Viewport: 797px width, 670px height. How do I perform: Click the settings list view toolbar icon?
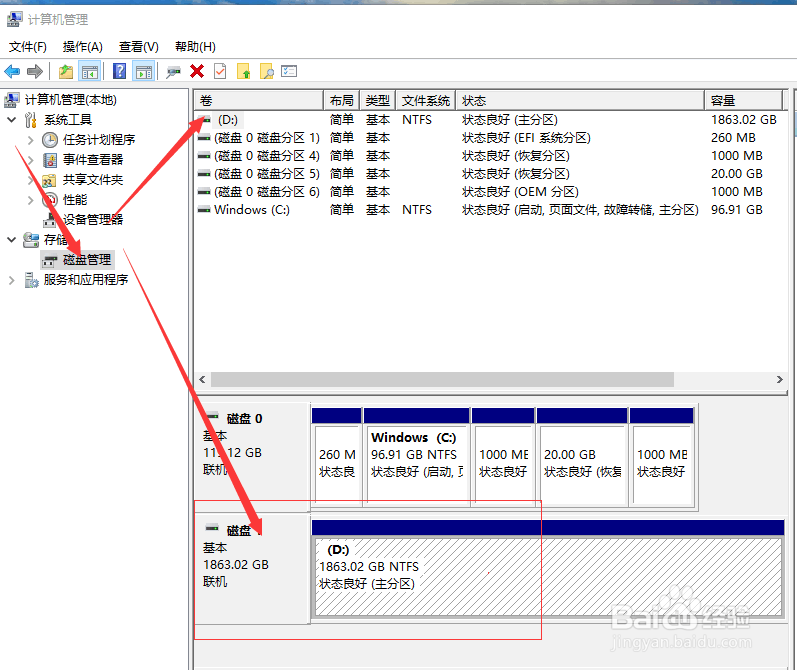tap(289, 71)
